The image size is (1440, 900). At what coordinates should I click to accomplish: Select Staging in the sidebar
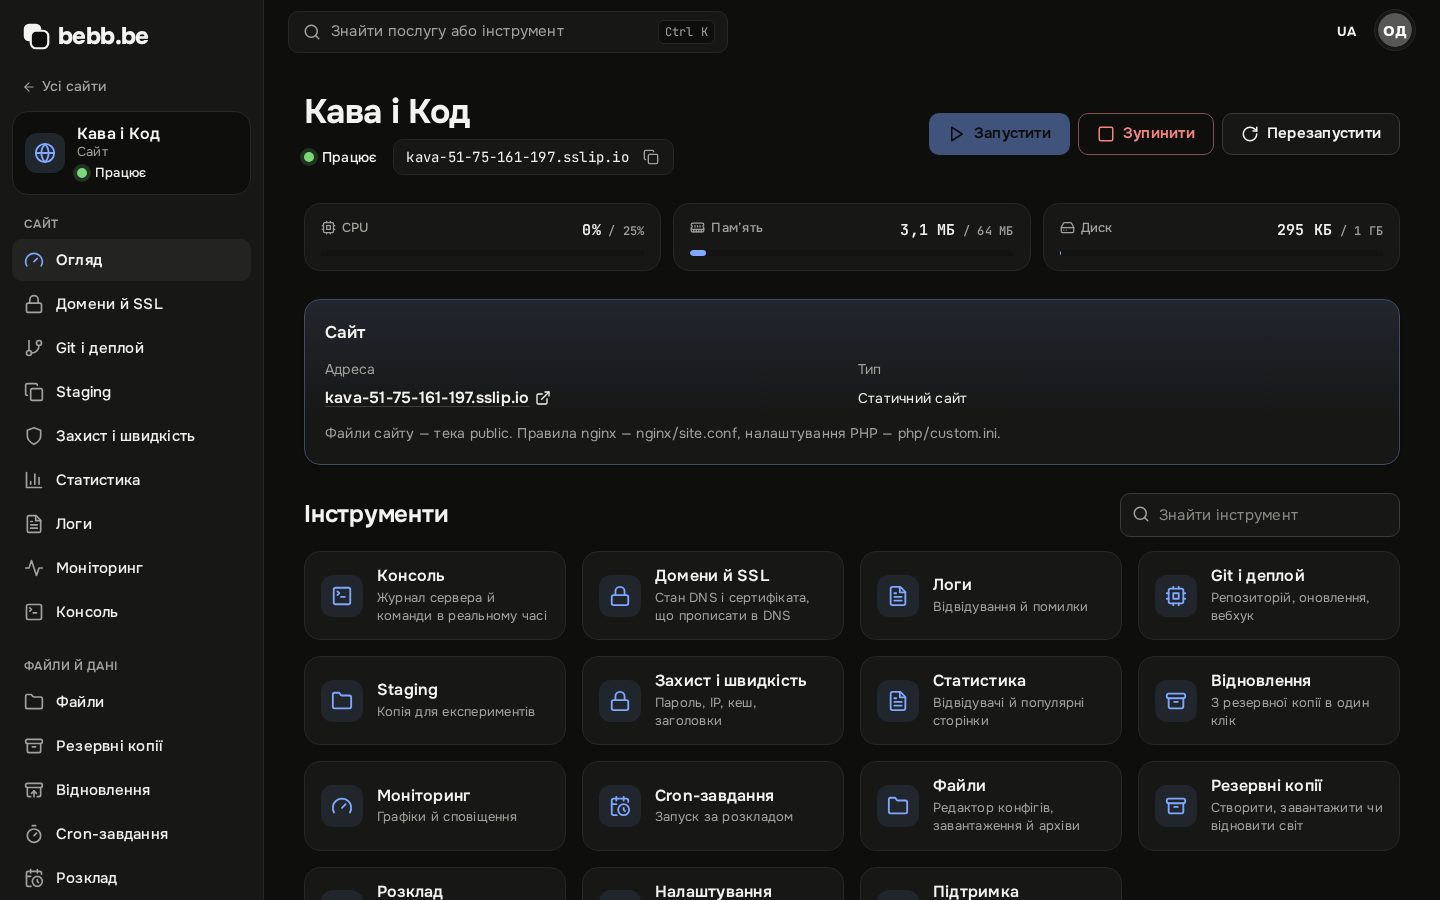coord(131,392)
